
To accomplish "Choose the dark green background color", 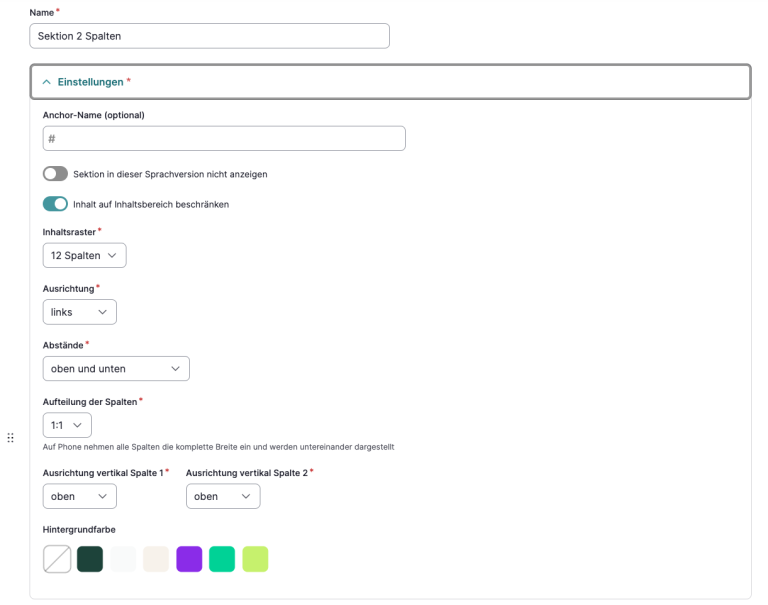I will pyautogui.click(x=90, y=559).
